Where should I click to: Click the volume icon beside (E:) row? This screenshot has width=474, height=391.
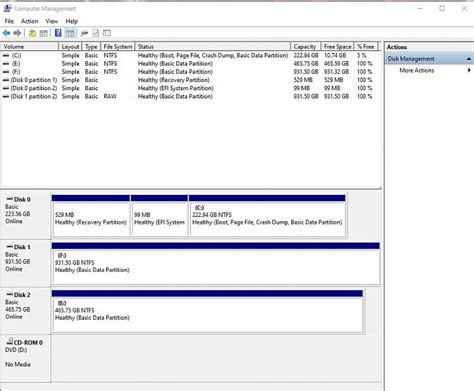(x=6, y=63)
